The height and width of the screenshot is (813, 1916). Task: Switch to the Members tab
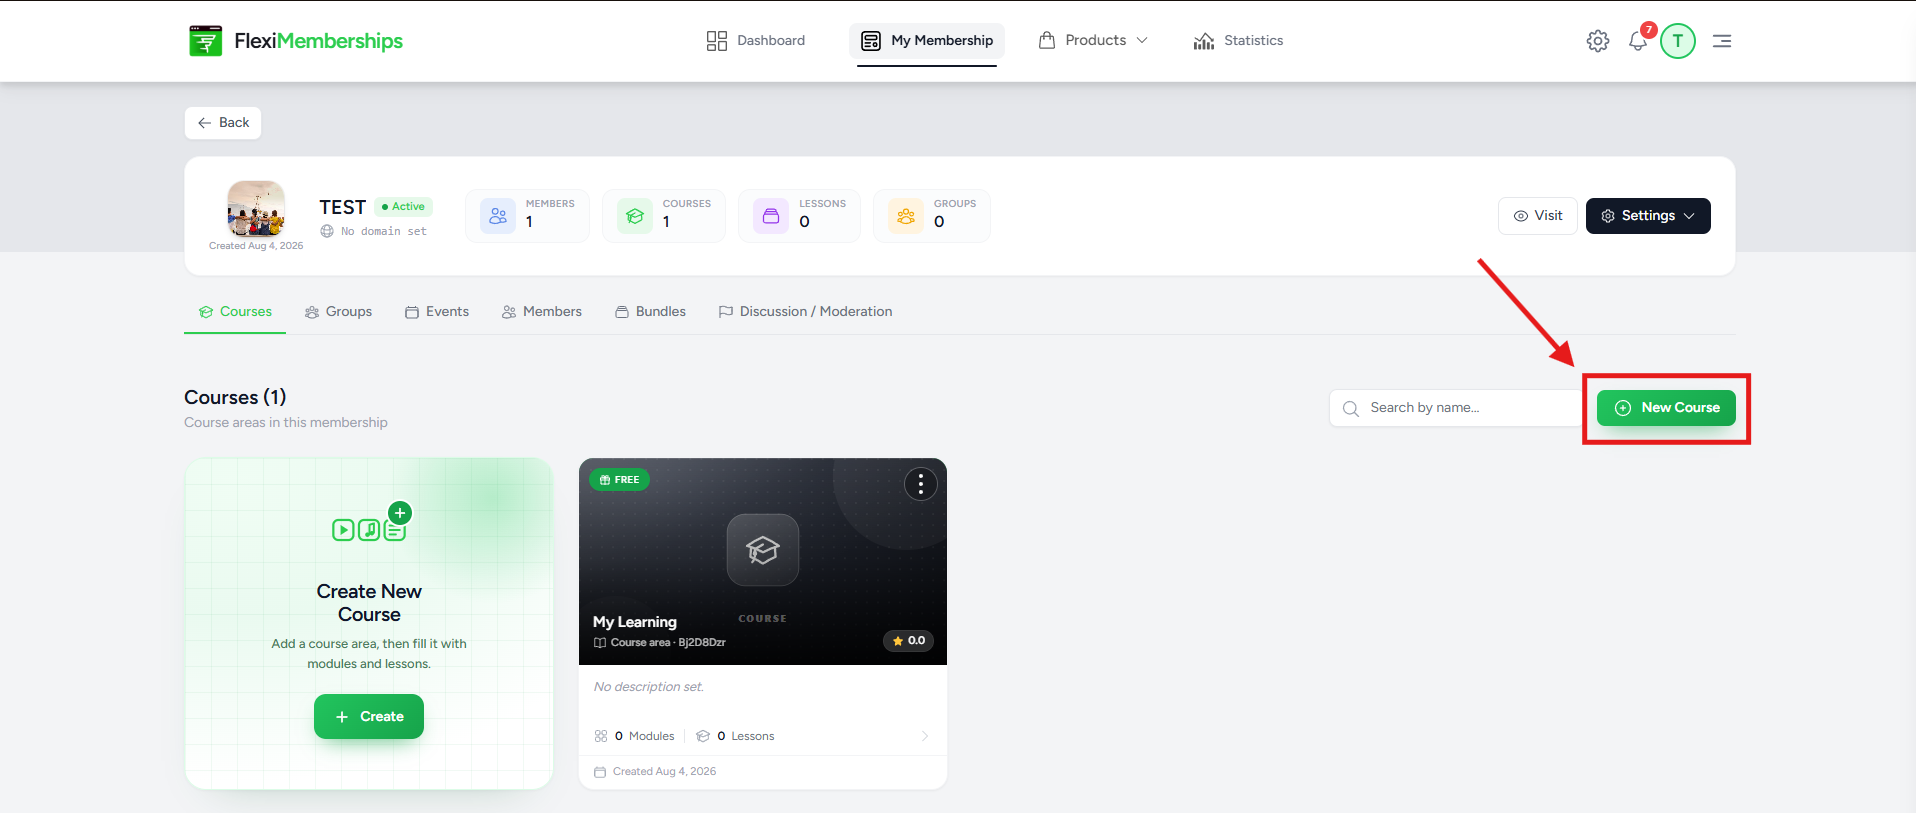point(542,312)
